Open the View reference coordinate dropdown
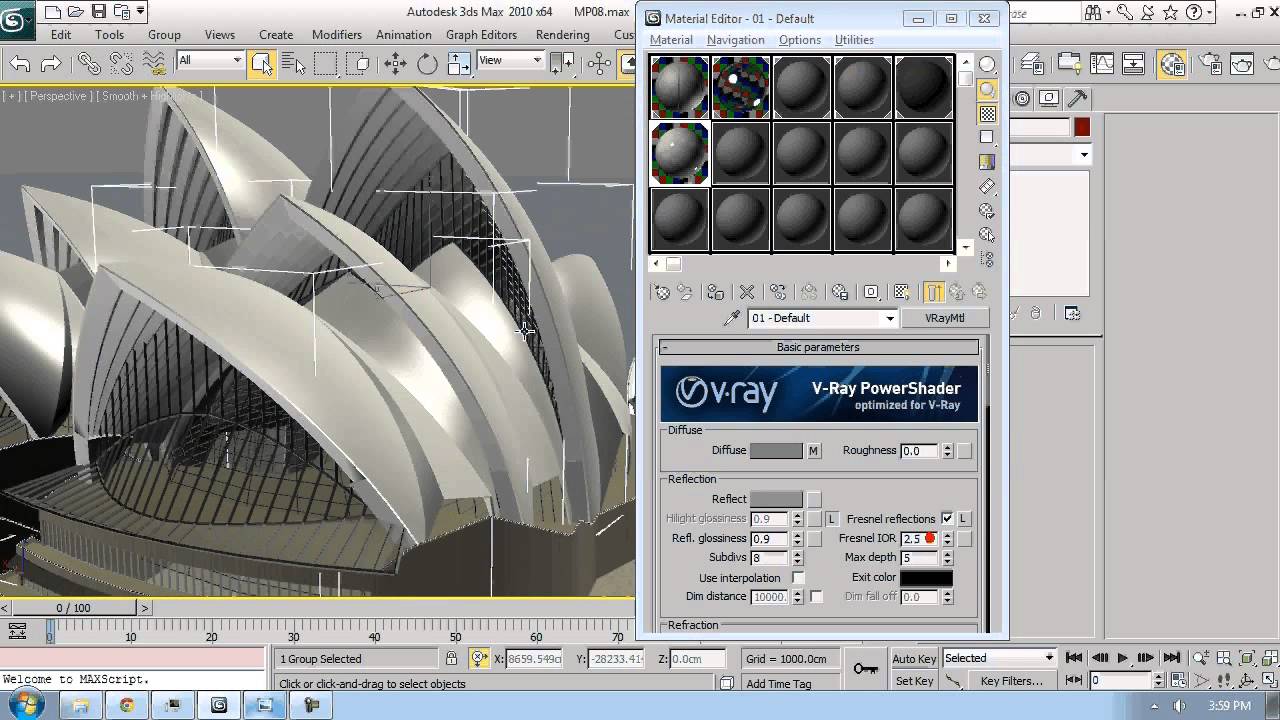 [537, 60]
